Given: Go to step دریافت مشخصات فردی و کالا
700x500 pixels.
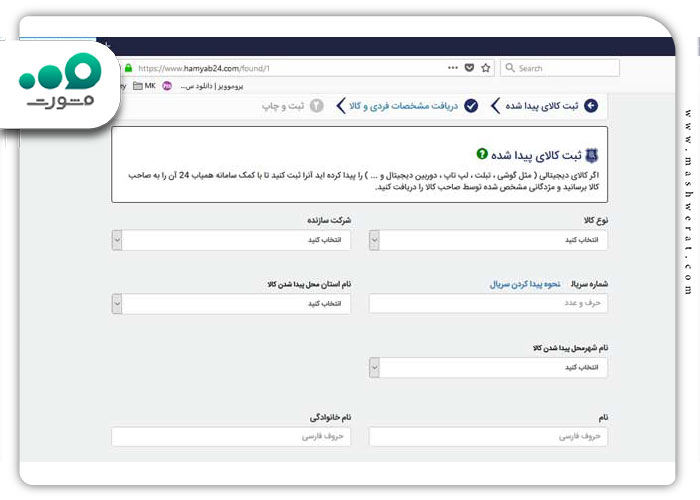Looking at the screenshot, I should tap(404, 106).
